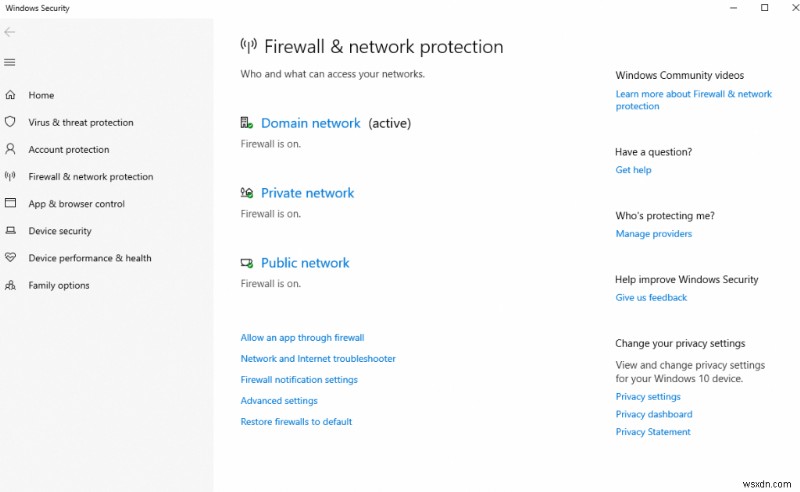Select the Virus & threat protection shield icon

click(10, 122)
